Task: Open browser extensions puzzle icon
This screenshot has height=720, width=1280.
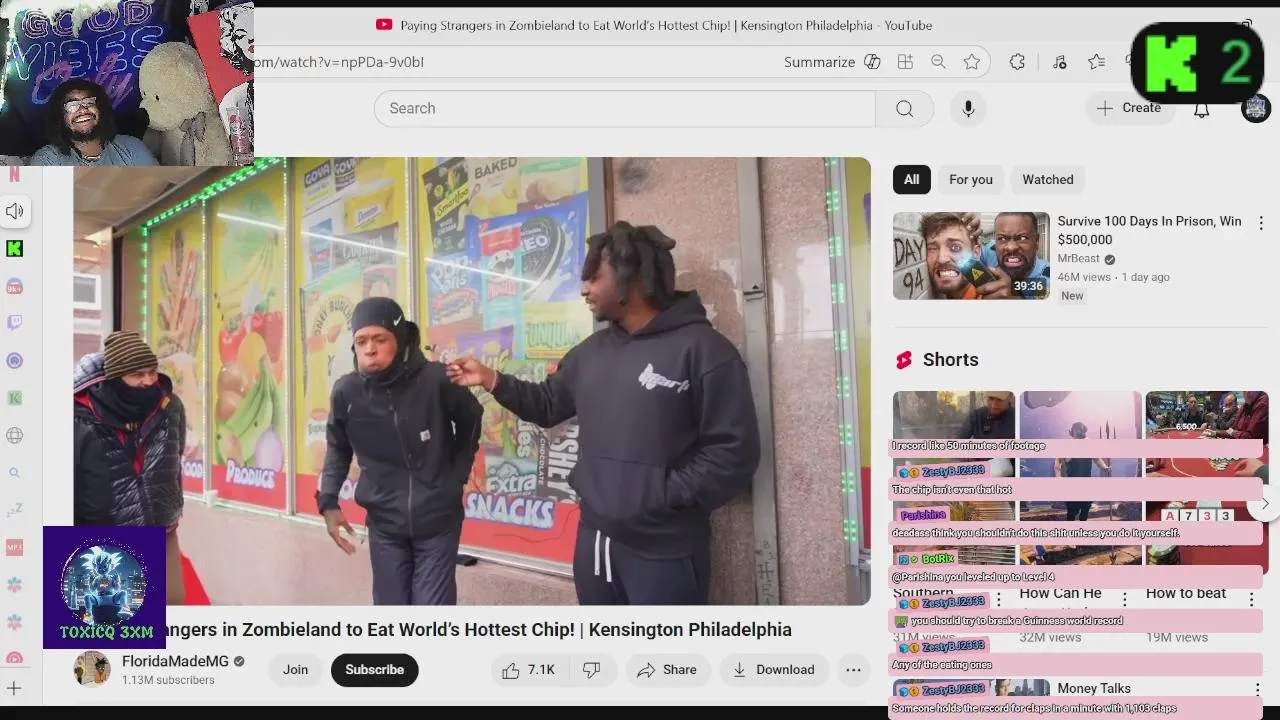Action: [1017, 62]
